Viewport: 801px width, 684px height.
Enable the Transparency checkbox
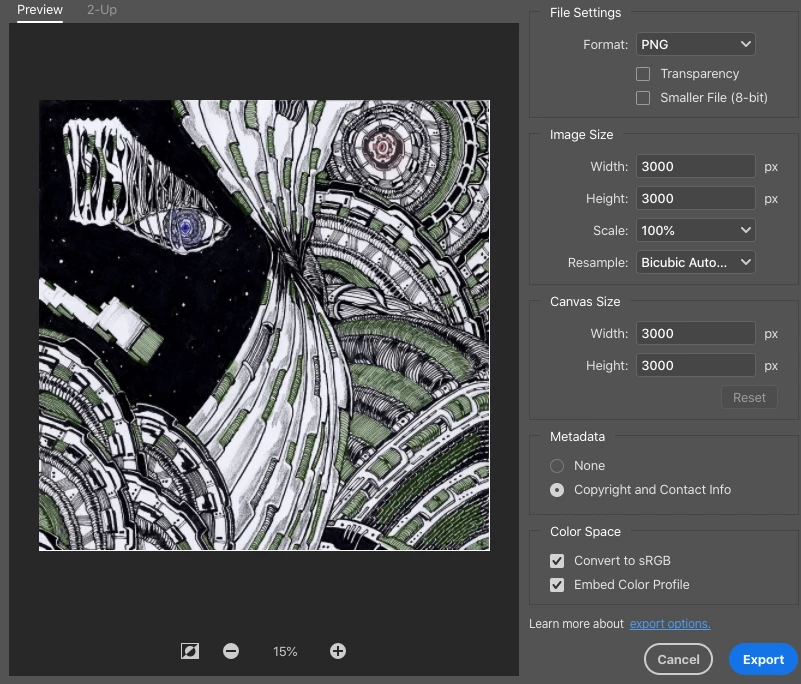(x=643, y=74)
